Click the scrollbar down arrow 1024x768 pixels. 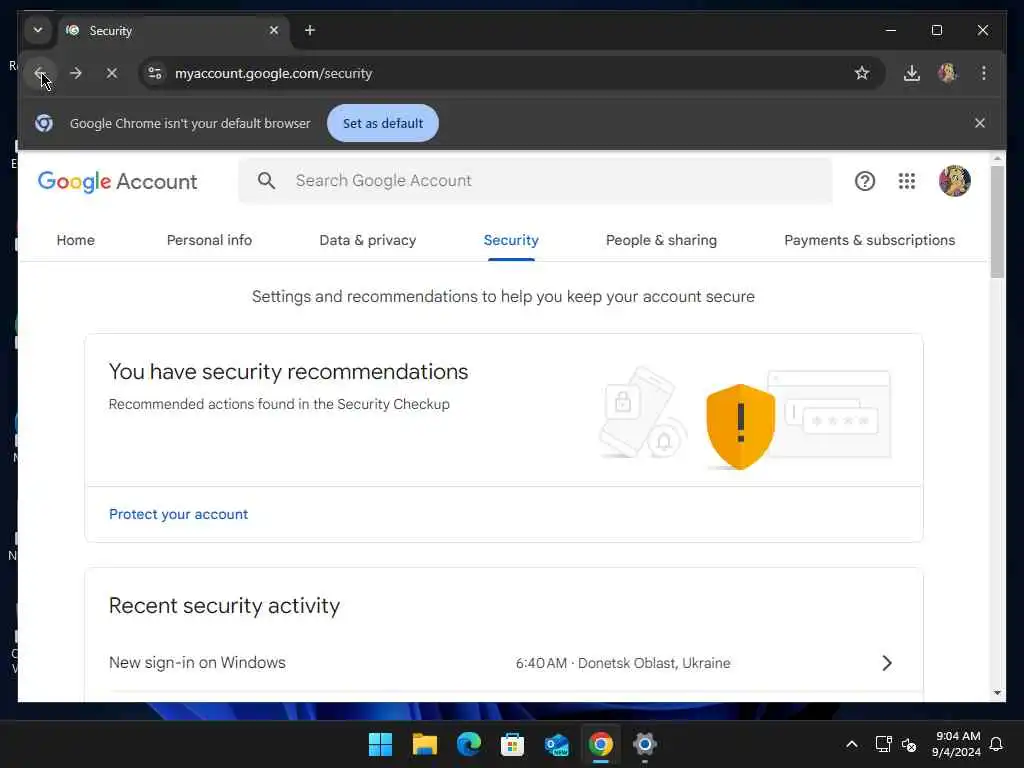(x=997, y=693)
